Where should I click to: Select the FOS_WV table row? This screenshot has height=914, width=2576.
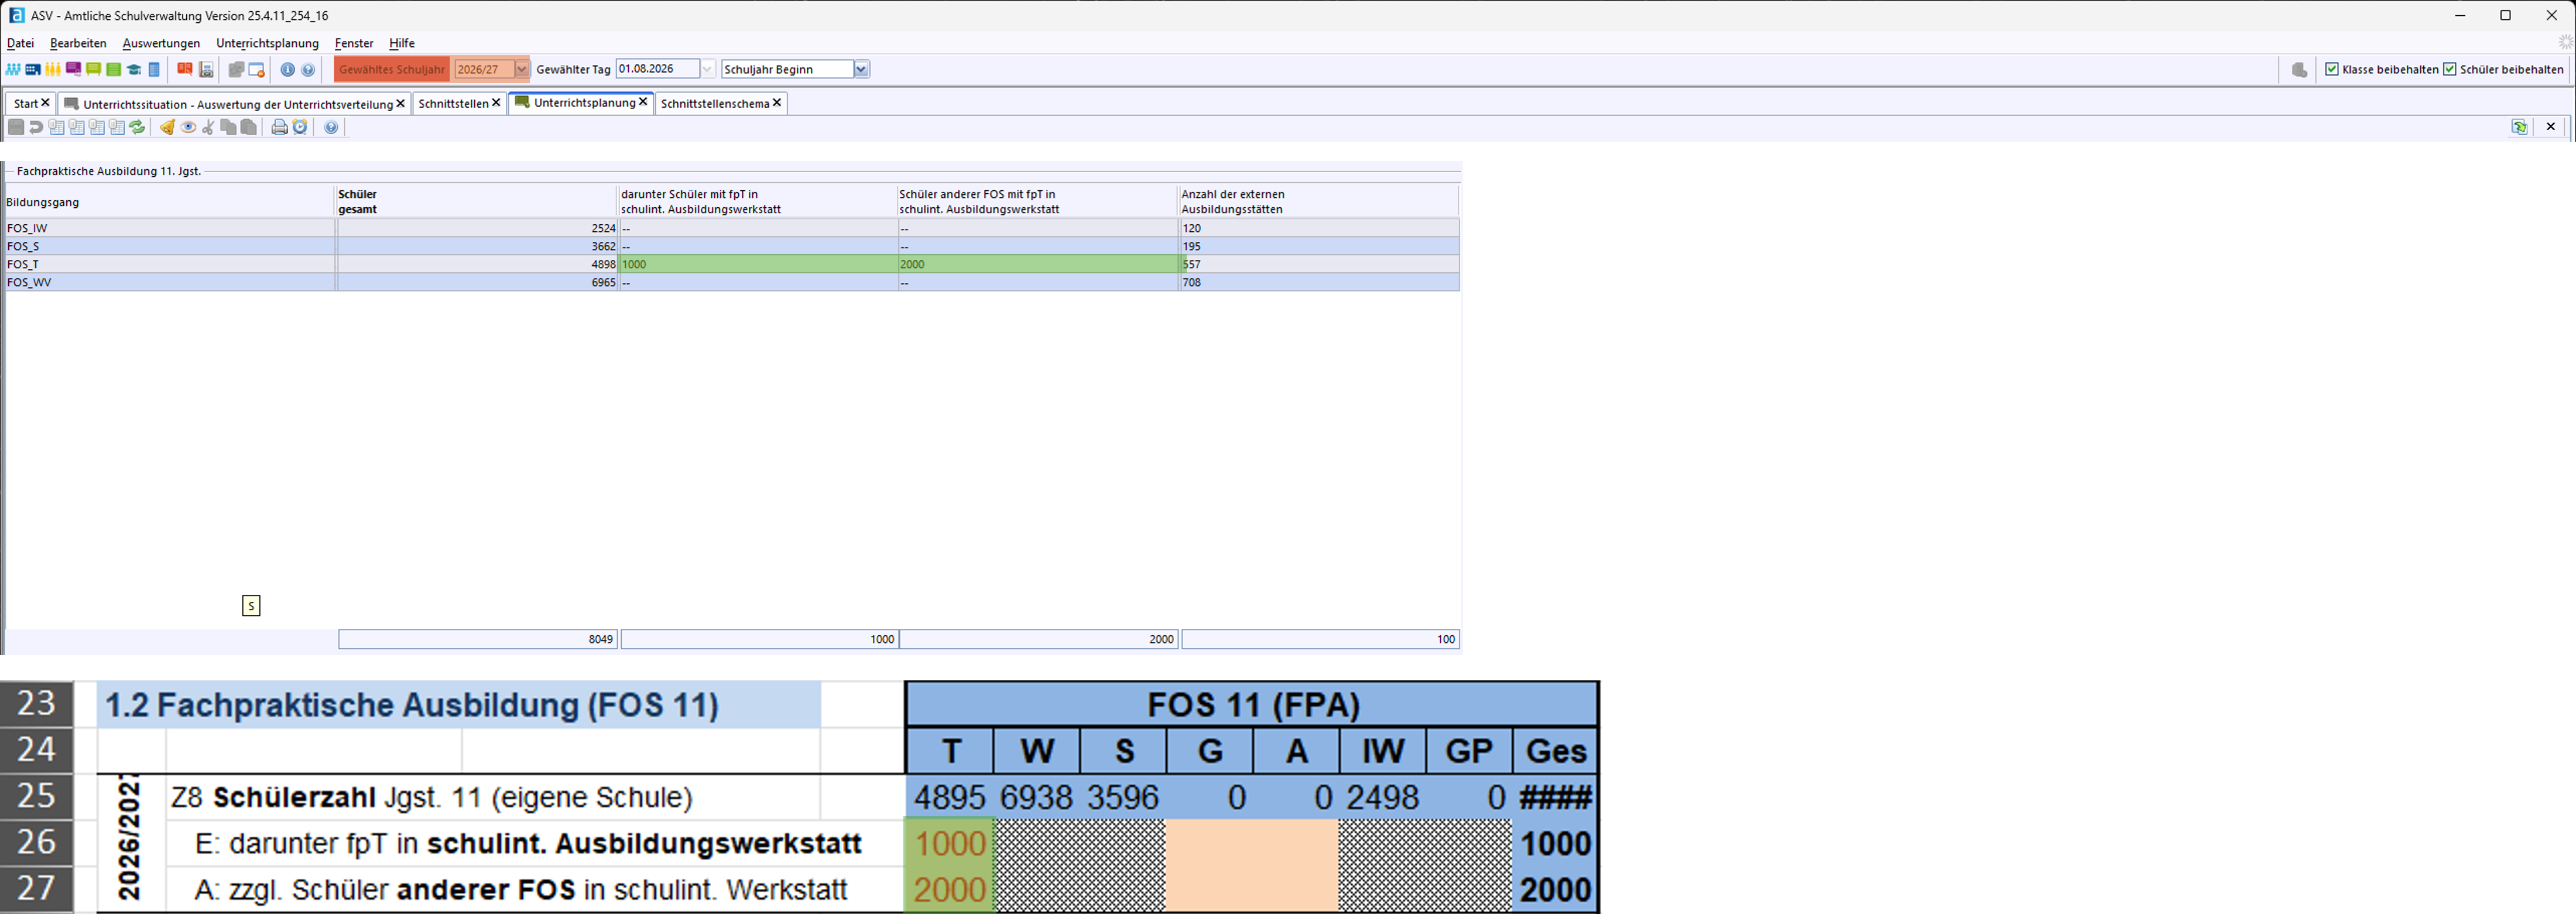coord(170,282)
